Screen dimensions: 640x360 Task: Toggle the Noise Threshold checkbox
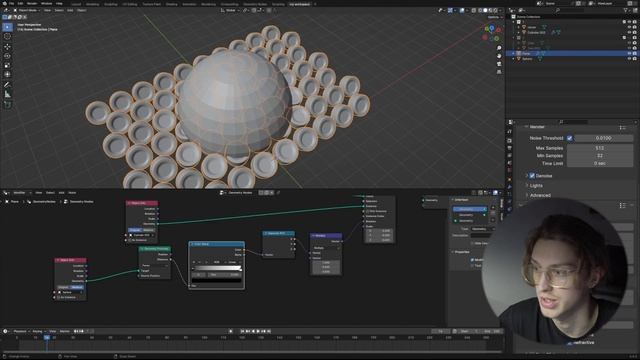[x=570, y=138]
